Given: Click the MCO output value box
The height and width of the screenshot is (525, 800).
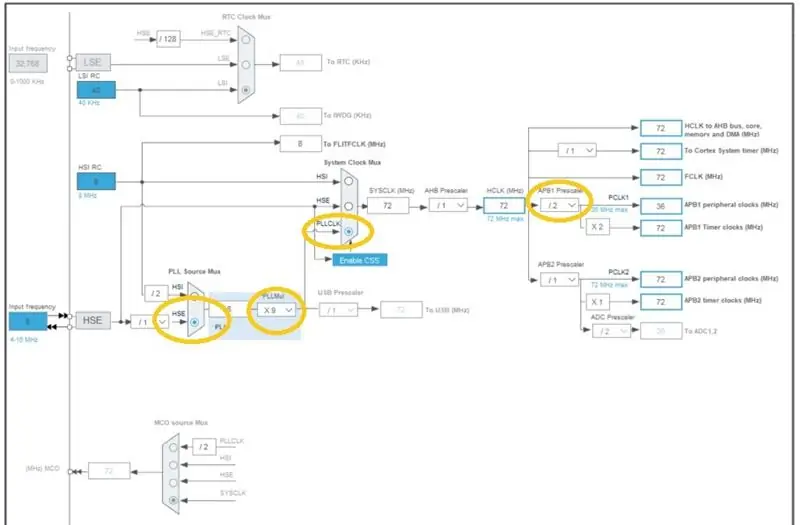Looking at the screenshot, I should click(x=109, y=470).
